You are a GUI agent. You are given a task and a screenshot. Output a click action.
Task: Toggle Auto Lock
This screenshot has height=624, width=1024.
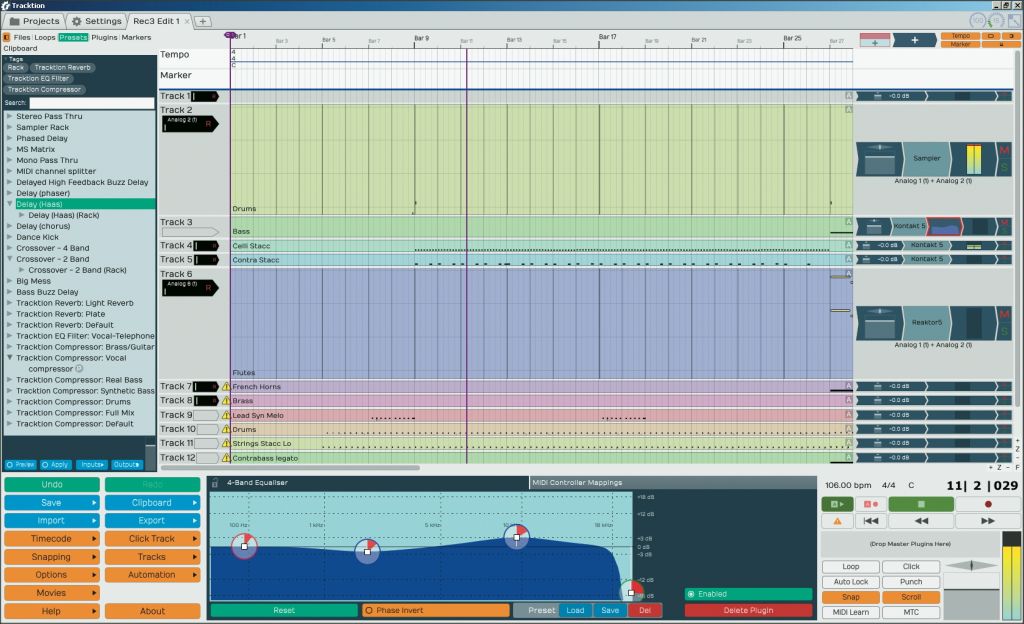tap(850, 582)
